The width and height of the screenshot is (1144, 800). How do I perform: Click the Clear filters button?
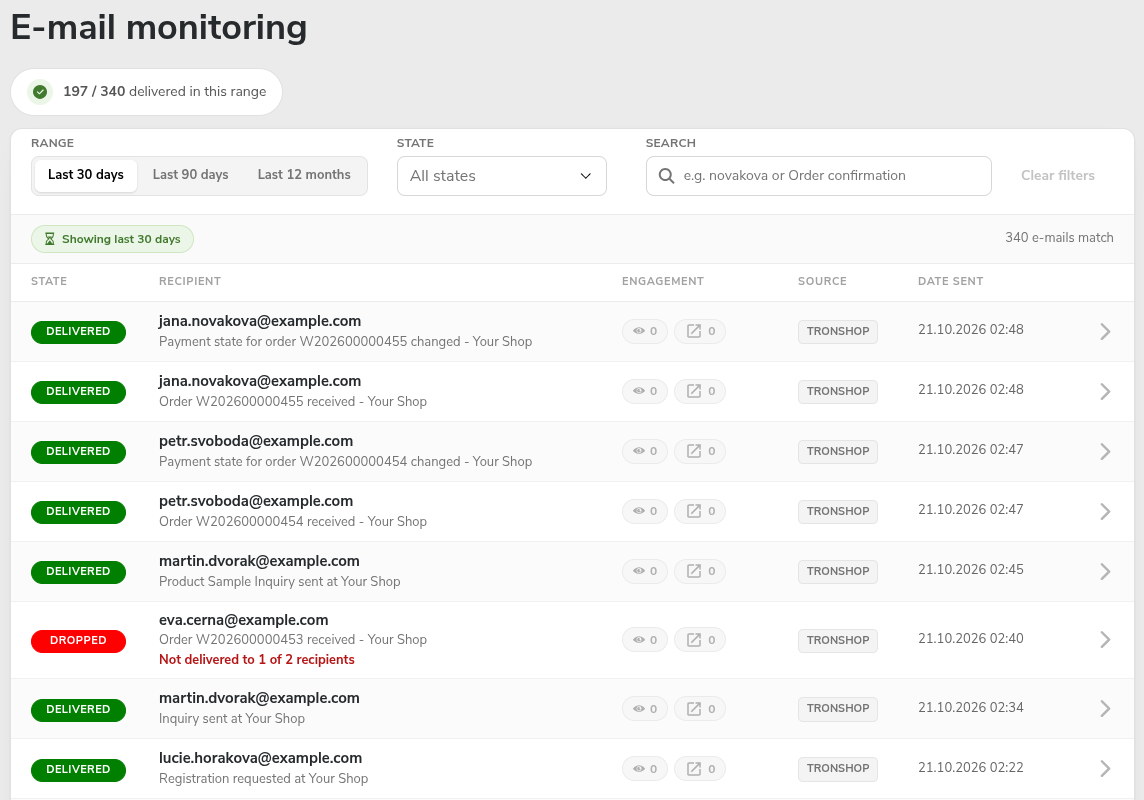click(x=1057, y=176)
